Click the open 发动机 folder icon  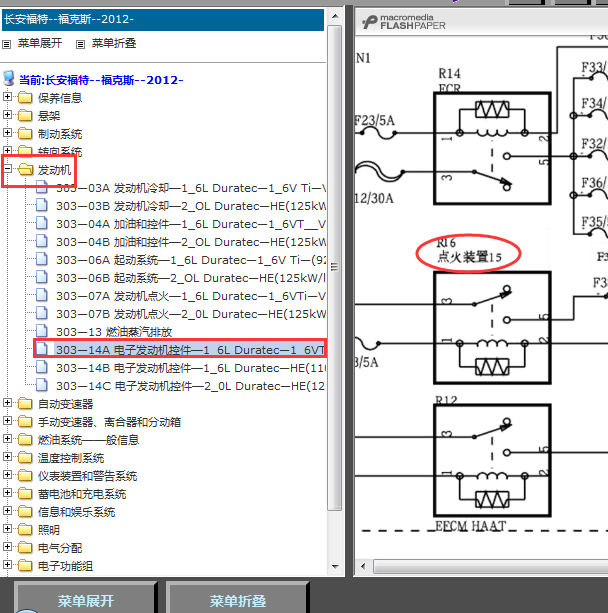(26, 169)
